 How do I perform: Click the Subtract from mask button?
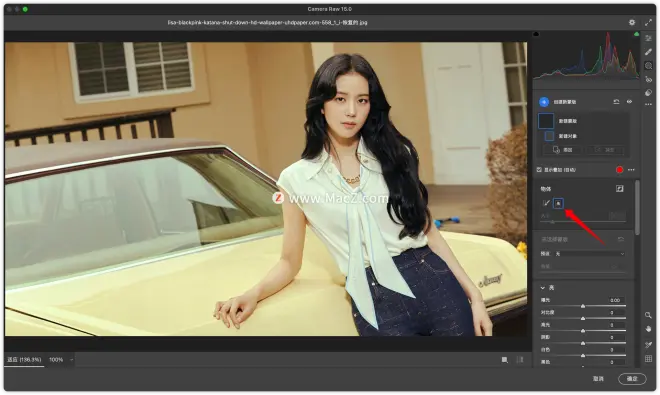click(604, 150)
